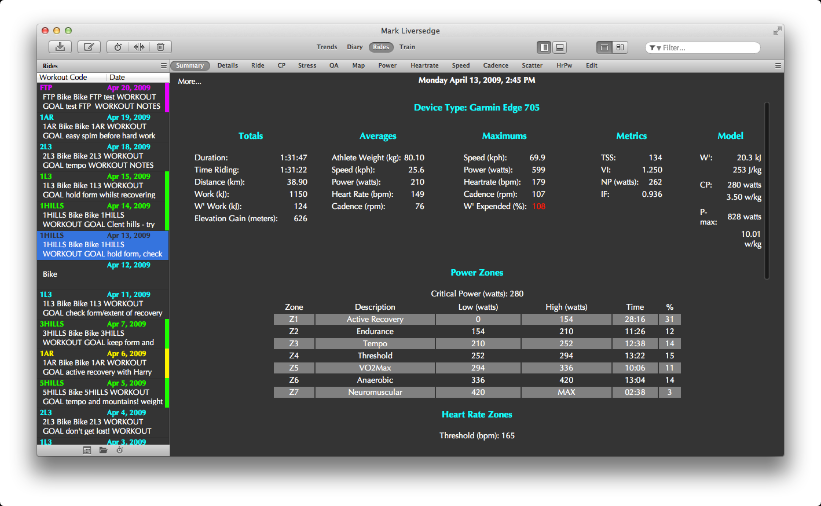
Task: Select the Bike ride from Apr 12, 2009
Action: coord(102,274)
